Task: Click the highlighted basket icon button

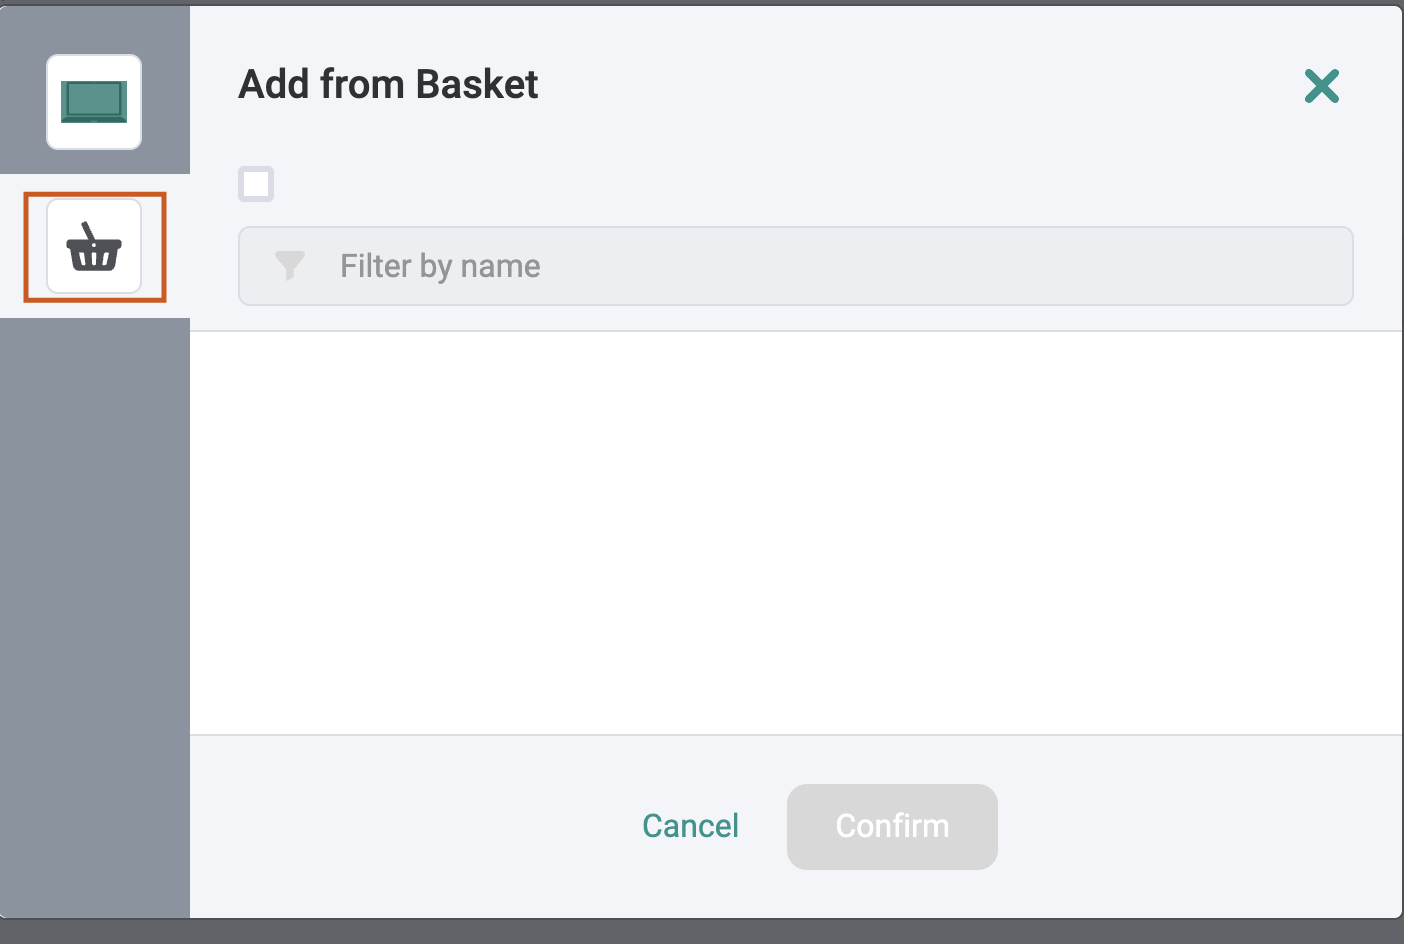Action: pos(94,246)
